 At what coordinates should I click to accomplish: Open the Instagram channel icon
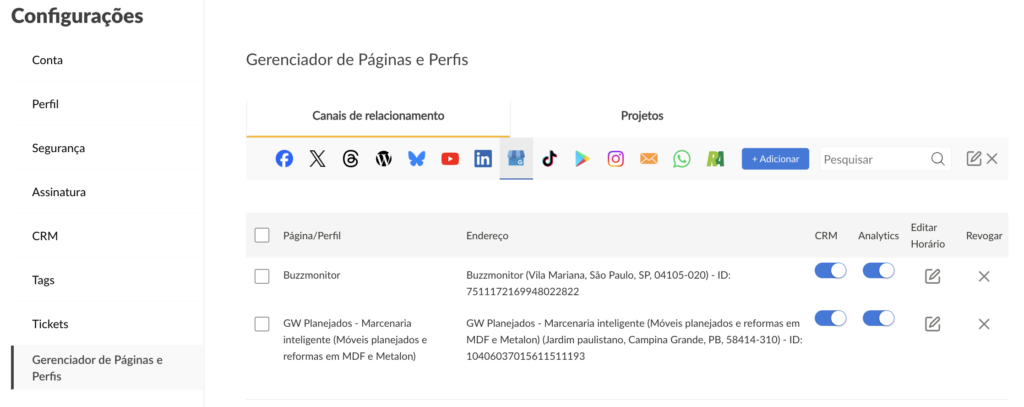[616, 159]
